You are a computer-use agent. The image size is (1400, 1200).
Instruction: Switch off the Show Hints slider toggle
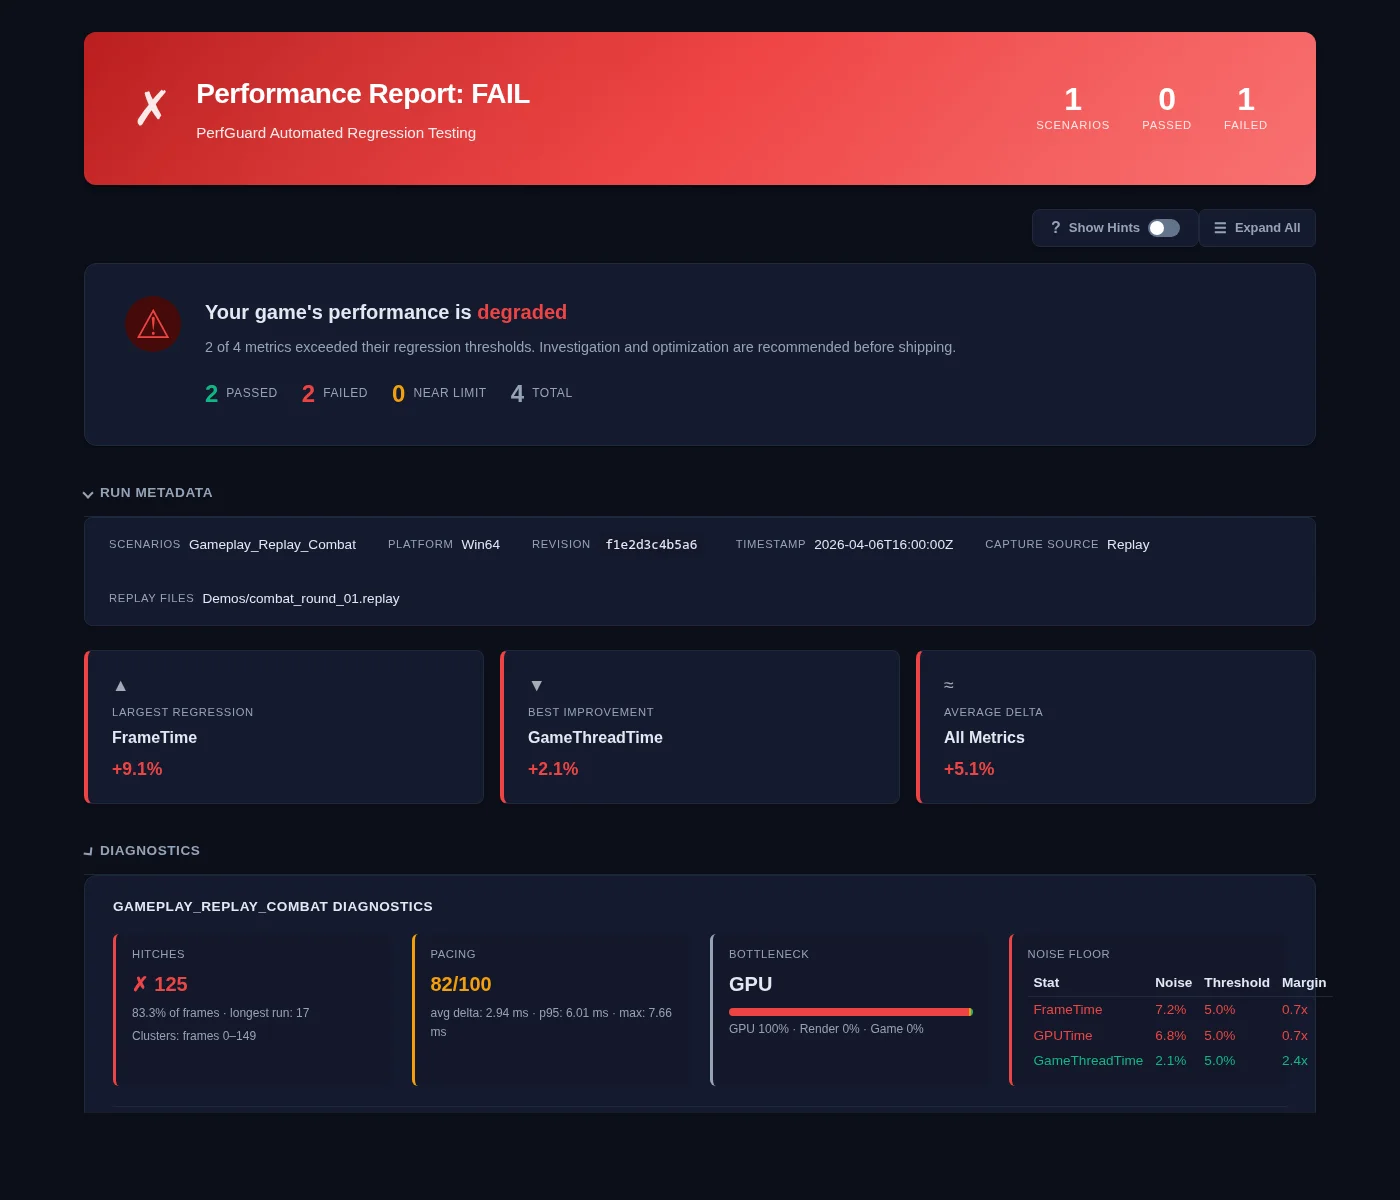click(x=1163, y=228)
